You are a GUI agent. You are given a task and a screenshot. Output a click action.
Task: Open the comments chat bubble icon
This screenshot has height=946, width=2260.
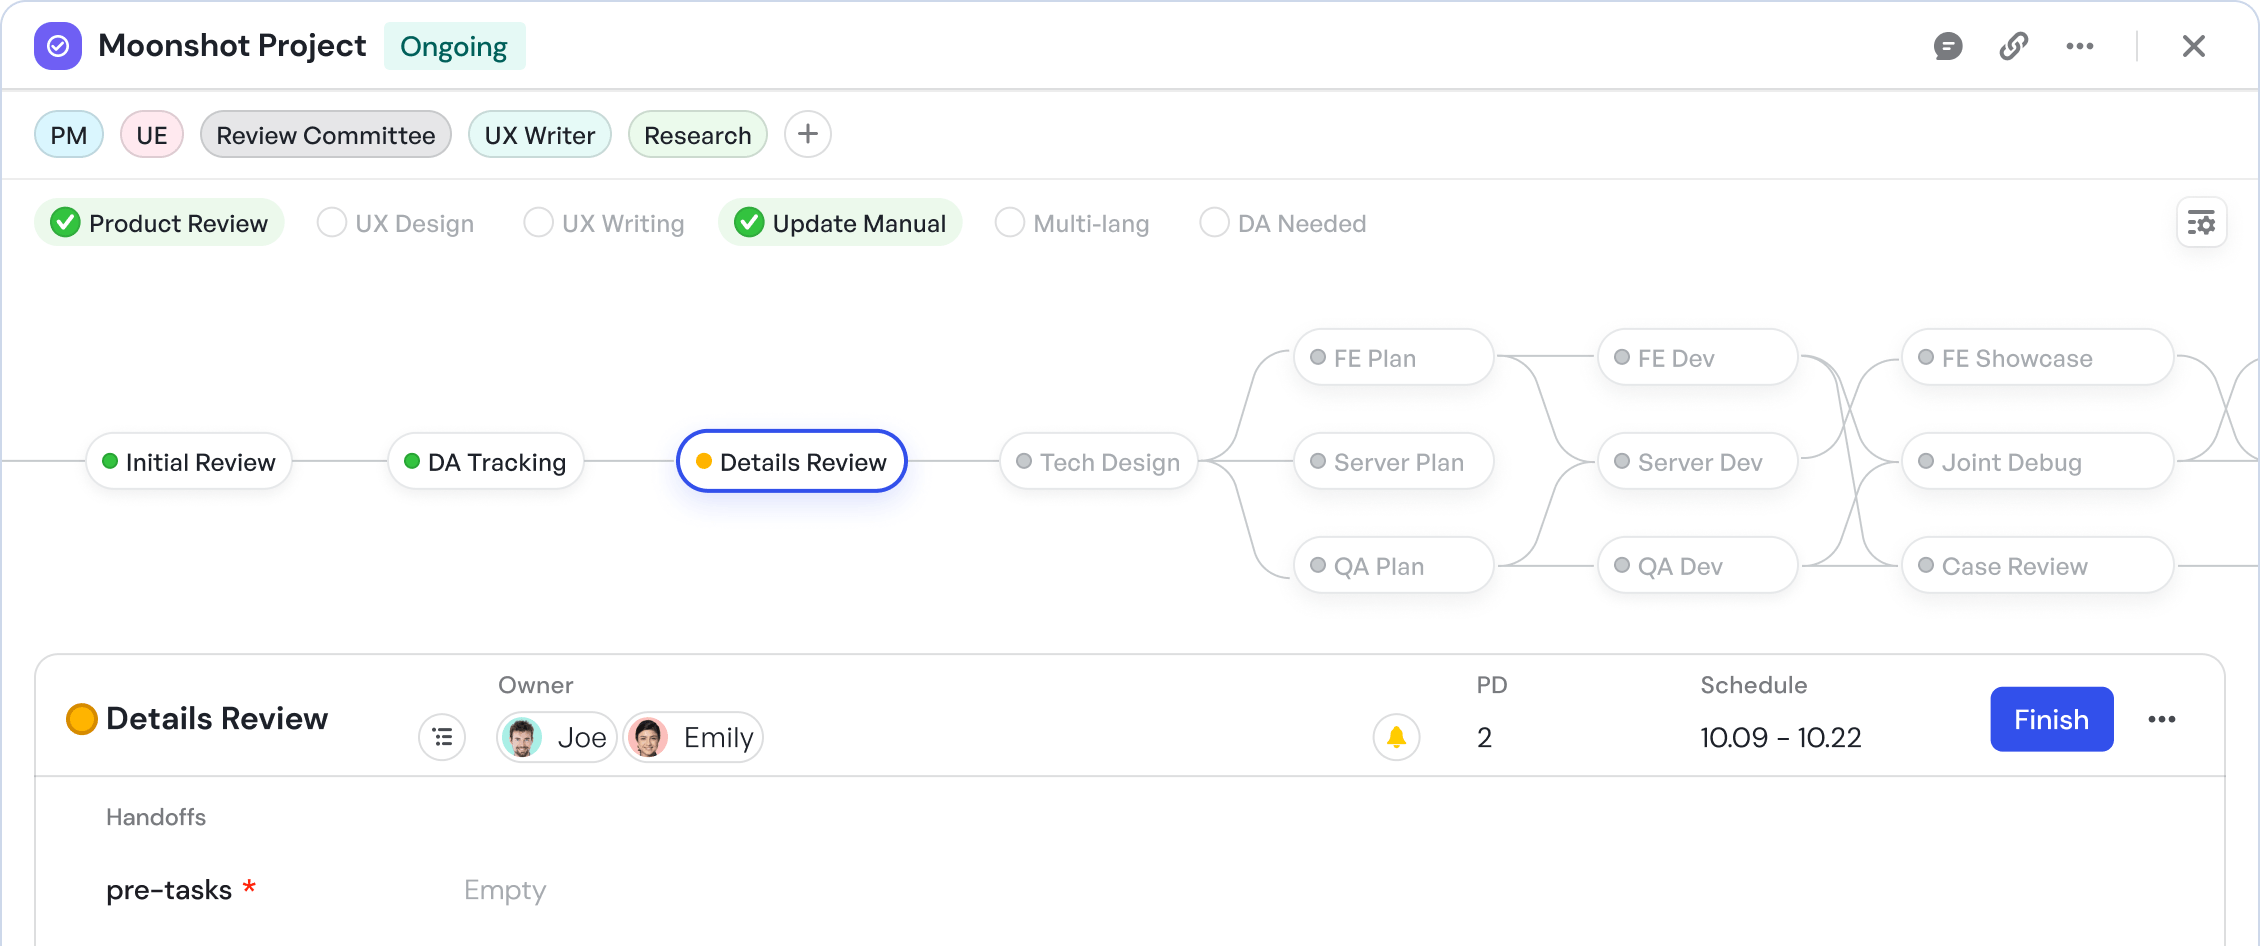pos(1947,46)
